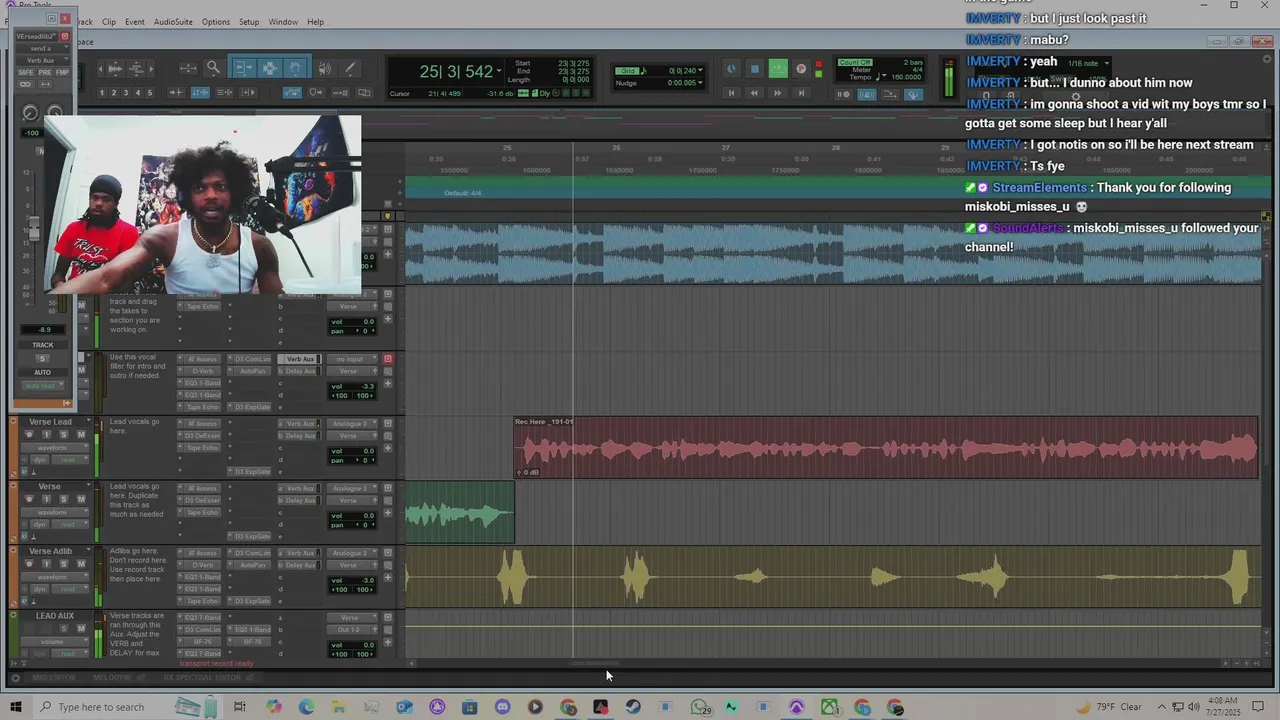Open D-Verb insert on Verse Adlib
This screenshot has height=720, width=1280.
tap(200, 565)
